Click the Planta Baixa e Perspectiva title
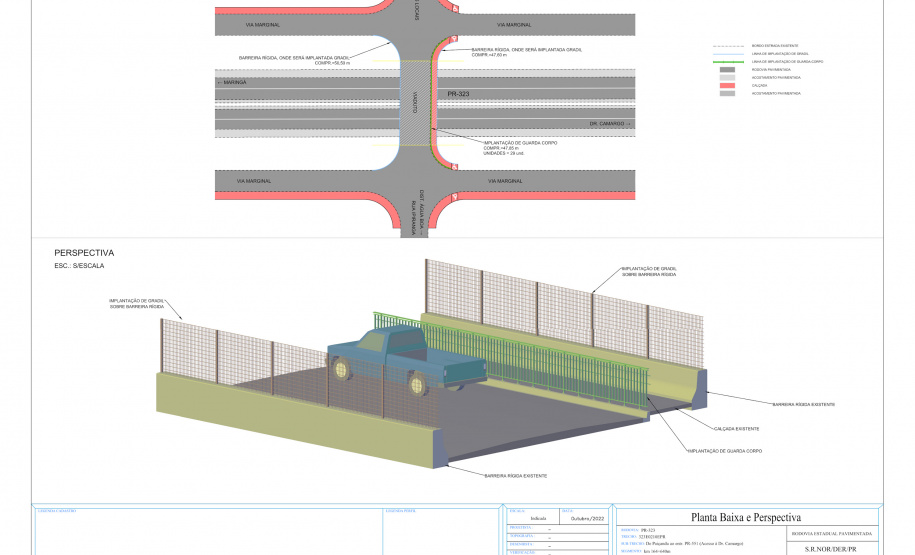 746,517
